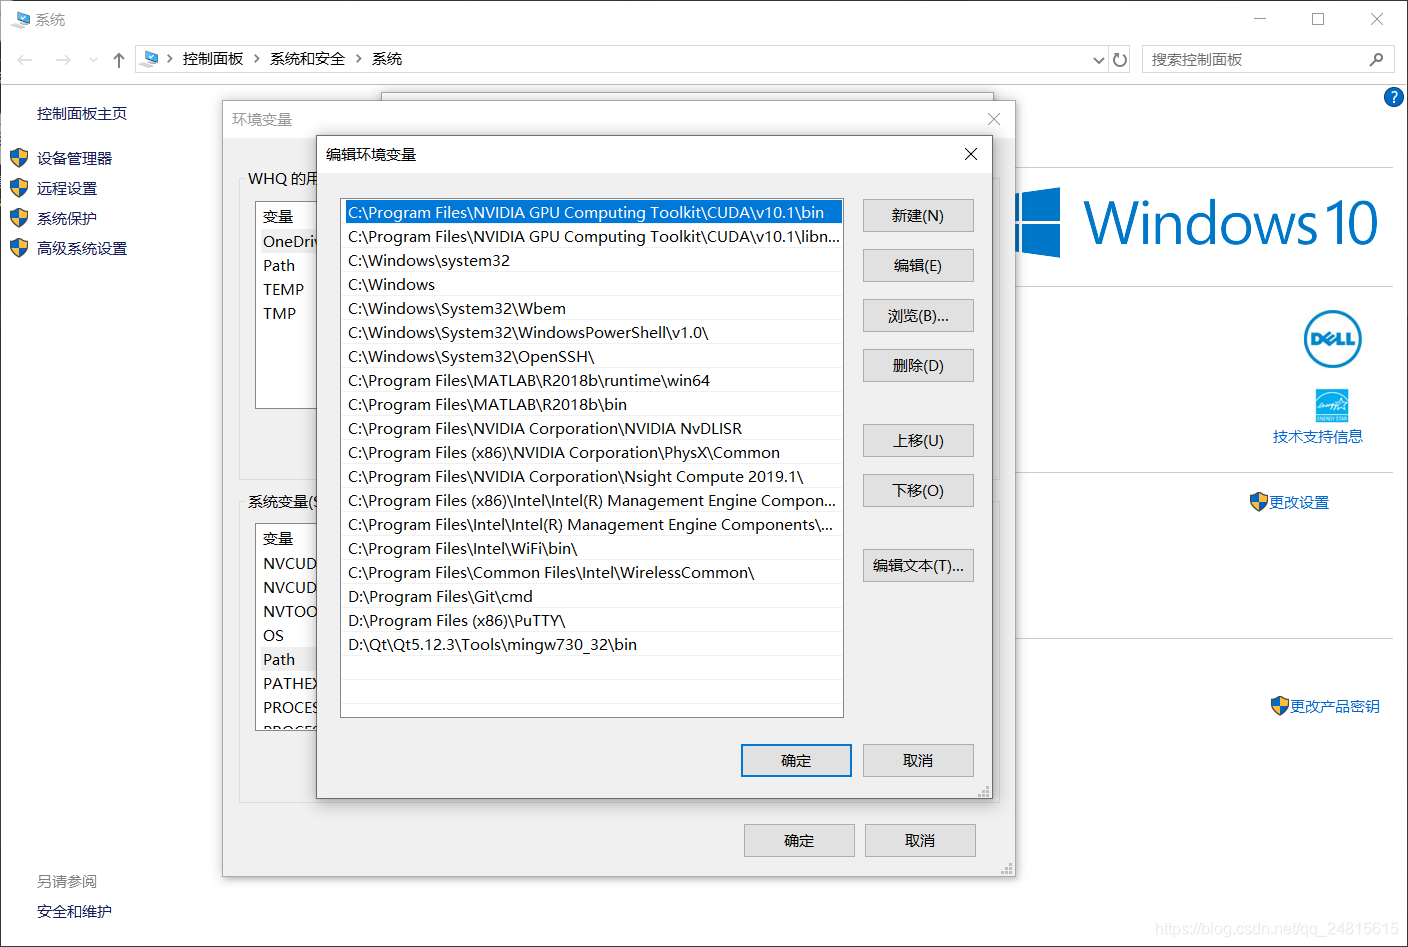The height and width of the screenshot is (947, 1408).
Task: Click 取消 in 编辑环境变量 dialog
Action: click(918, 761)
